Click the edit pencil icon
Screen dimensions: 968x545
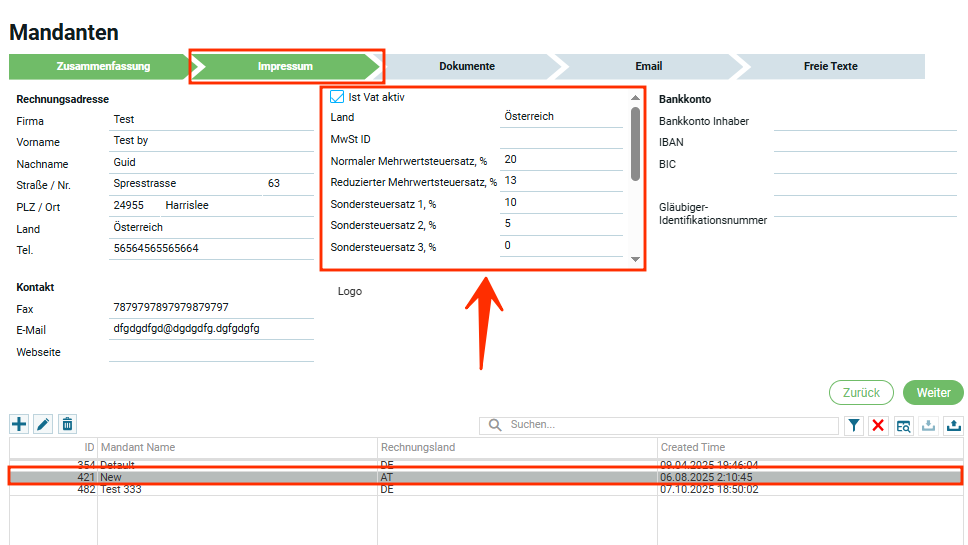point(43,424)
